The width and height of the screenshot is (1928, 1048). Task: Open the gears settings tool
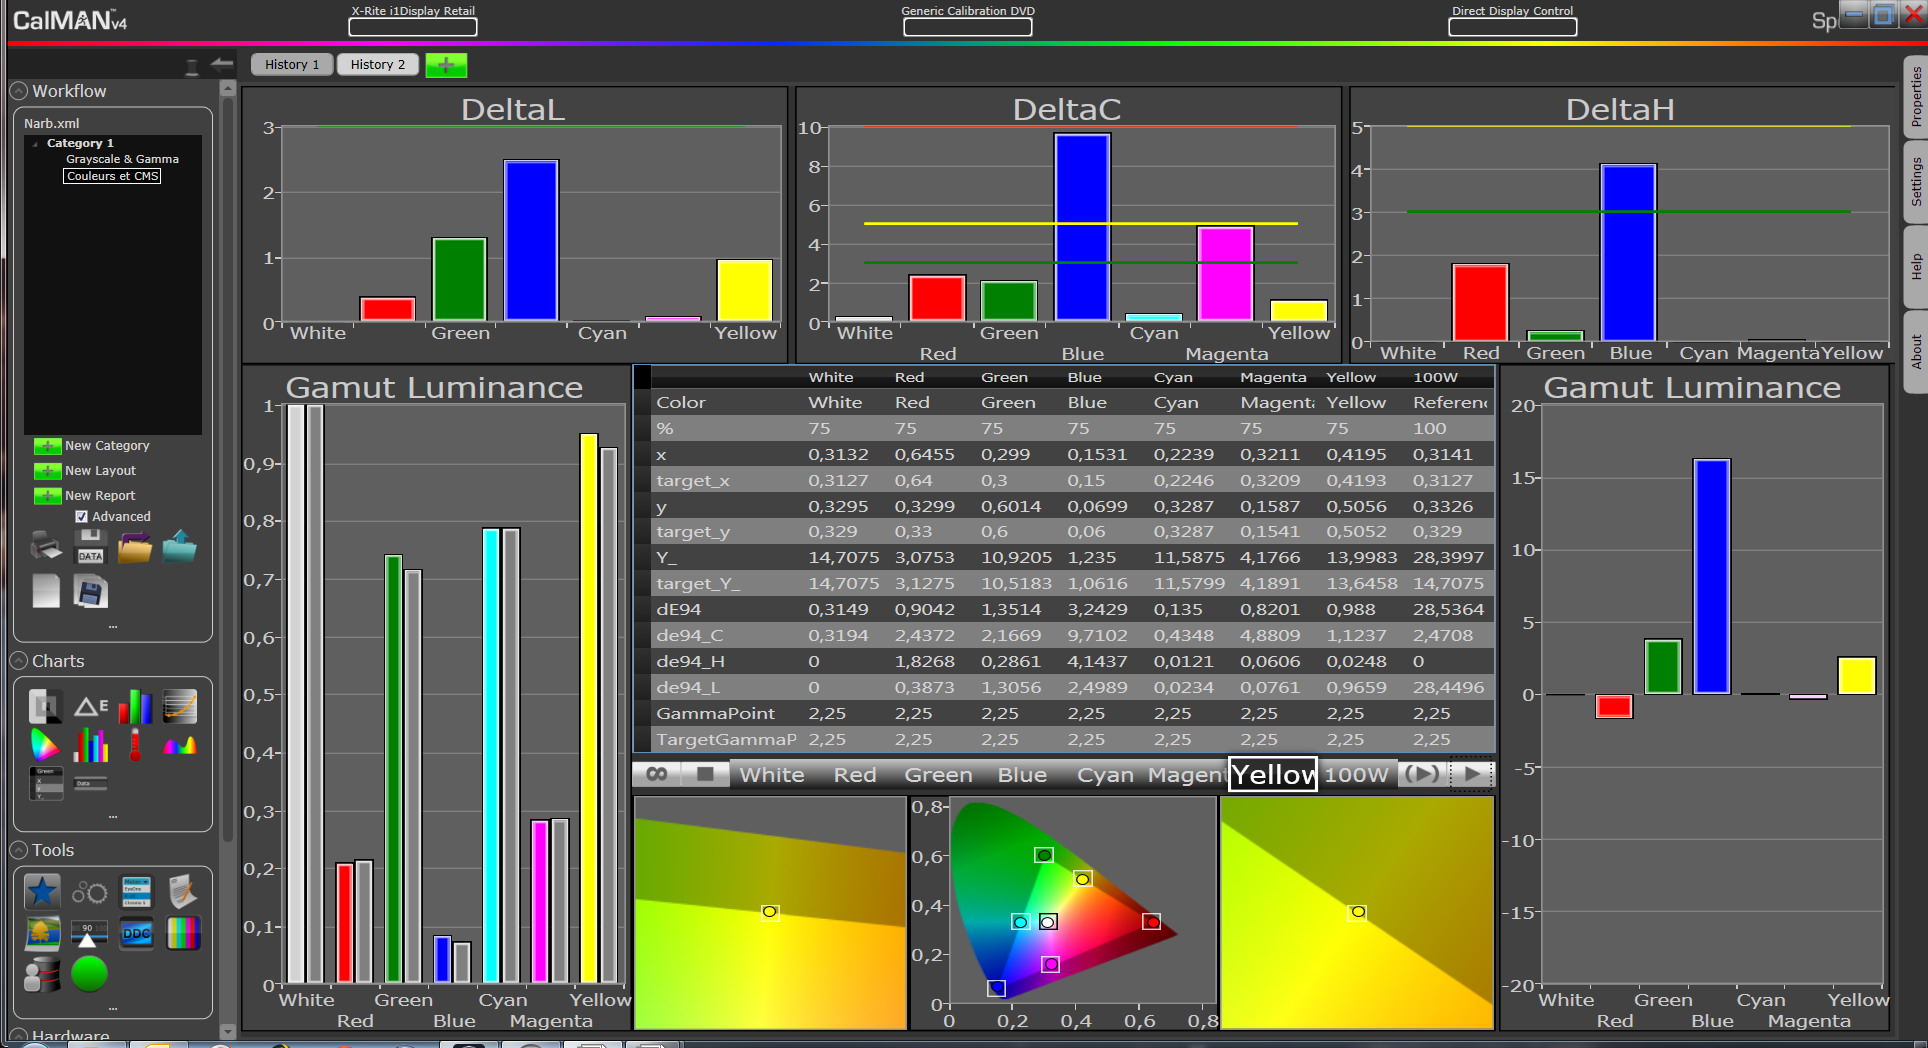click(x=89, y=892)
